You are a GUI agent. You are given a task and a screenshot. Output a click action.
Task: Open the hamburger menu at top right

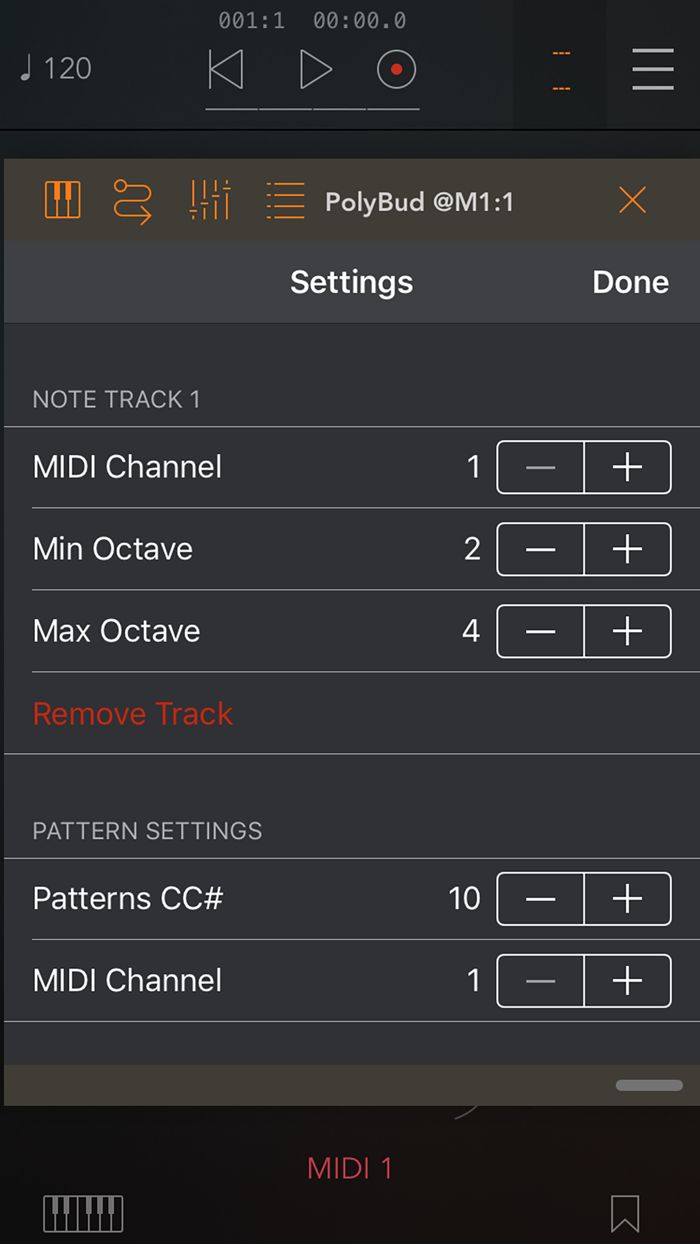[x=653, y=69]
